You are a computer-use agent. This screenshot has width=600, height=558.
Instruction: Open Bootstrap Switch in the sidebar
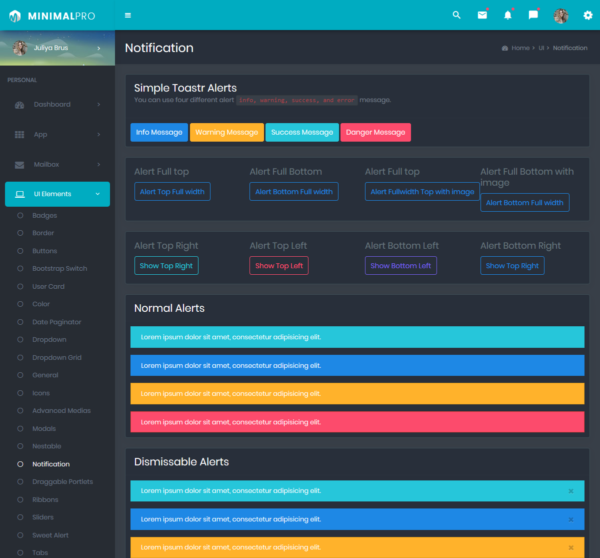(60, 269)
